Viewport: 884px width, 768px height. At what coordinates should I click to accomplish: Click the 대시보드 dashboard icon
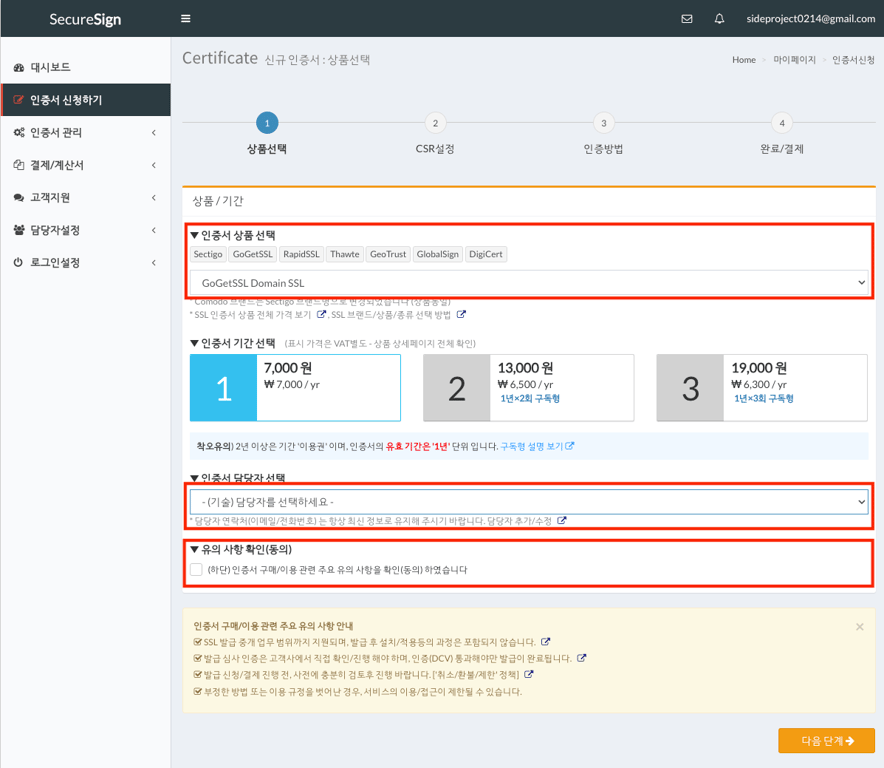click(19, 68)
